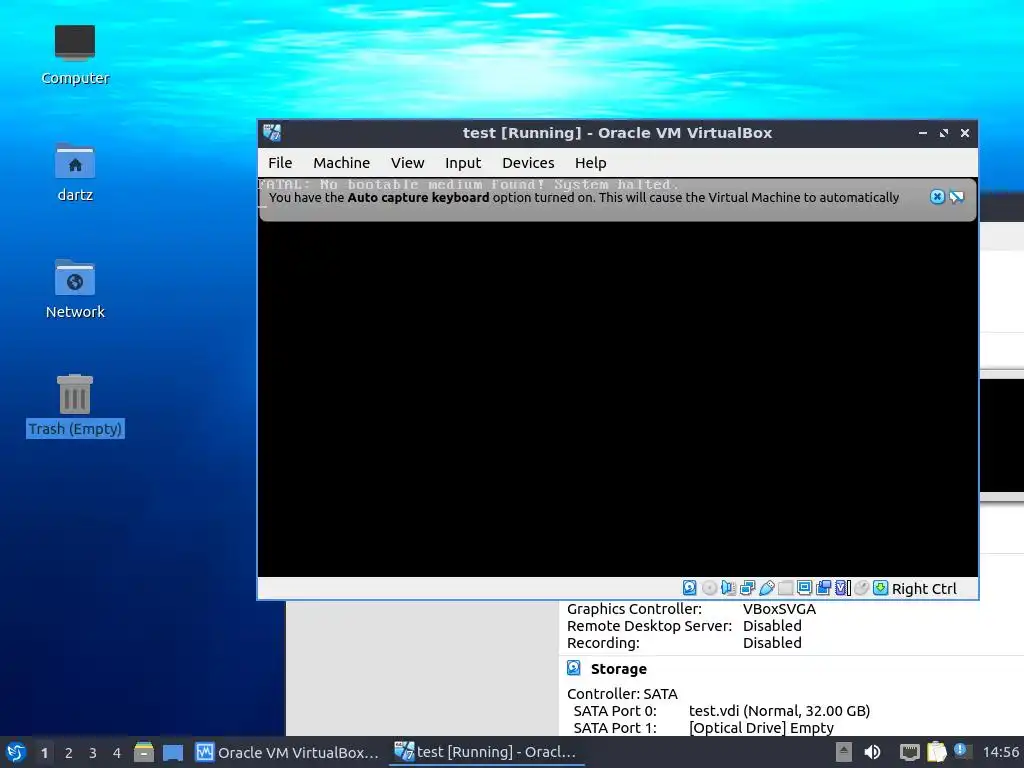This screenshot has height=768, width=1024.
Task: Click the network adapters indicator icon
Action: tap(748, 588)
